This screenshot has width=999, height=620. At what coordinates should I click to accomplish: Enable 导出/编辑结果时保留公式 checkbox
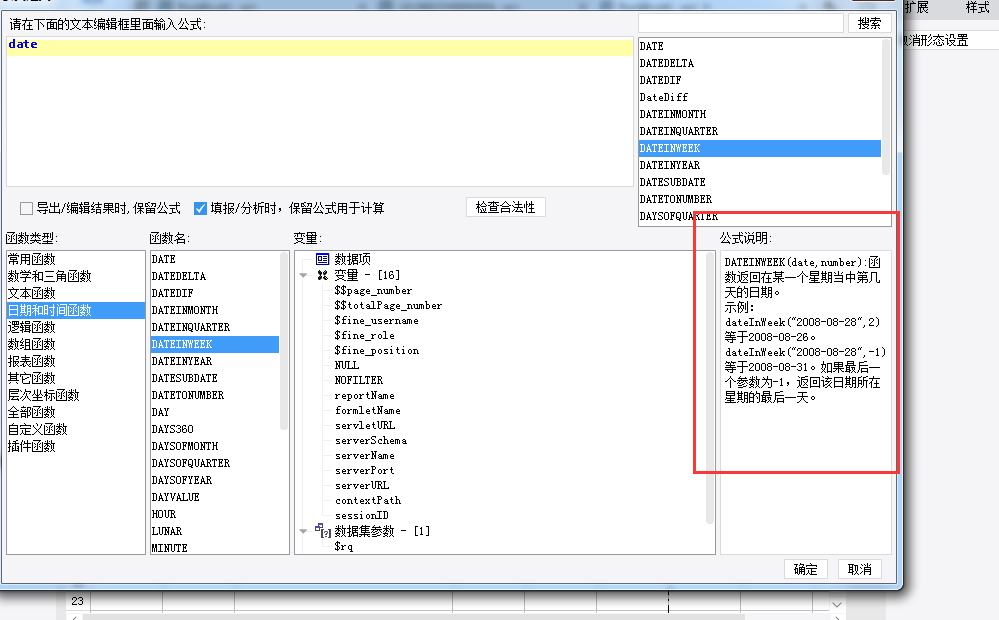[x=26, y=208]
